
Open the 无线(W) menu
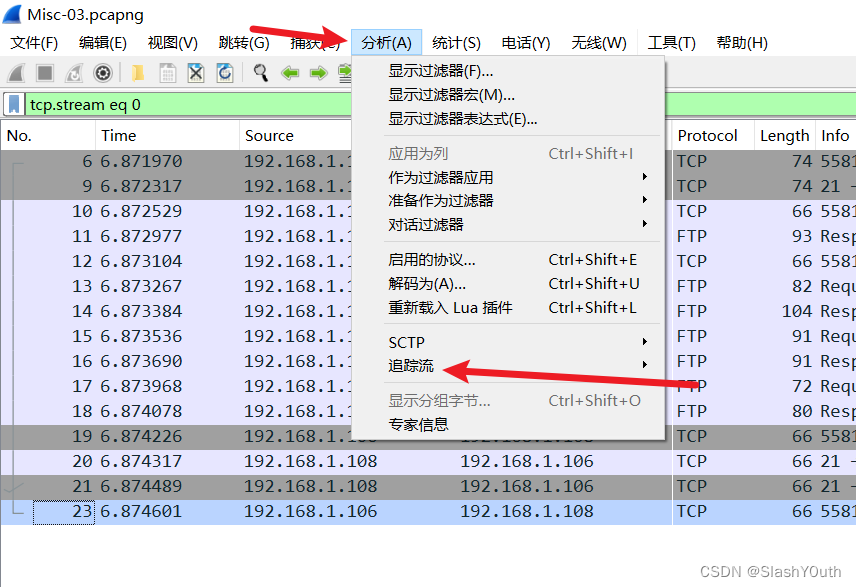pos(598,43)
